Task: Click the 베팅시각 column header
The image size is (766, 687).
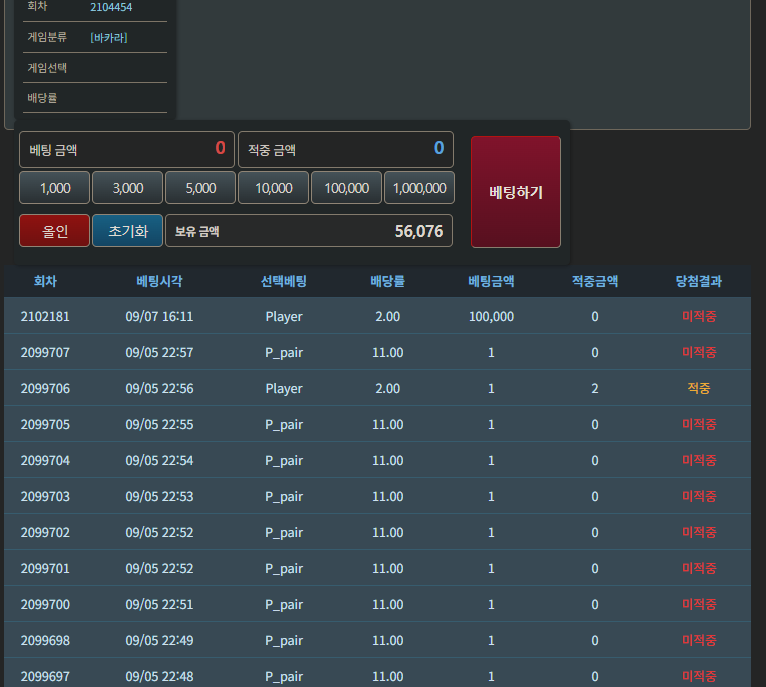Action: pos(159,281)
